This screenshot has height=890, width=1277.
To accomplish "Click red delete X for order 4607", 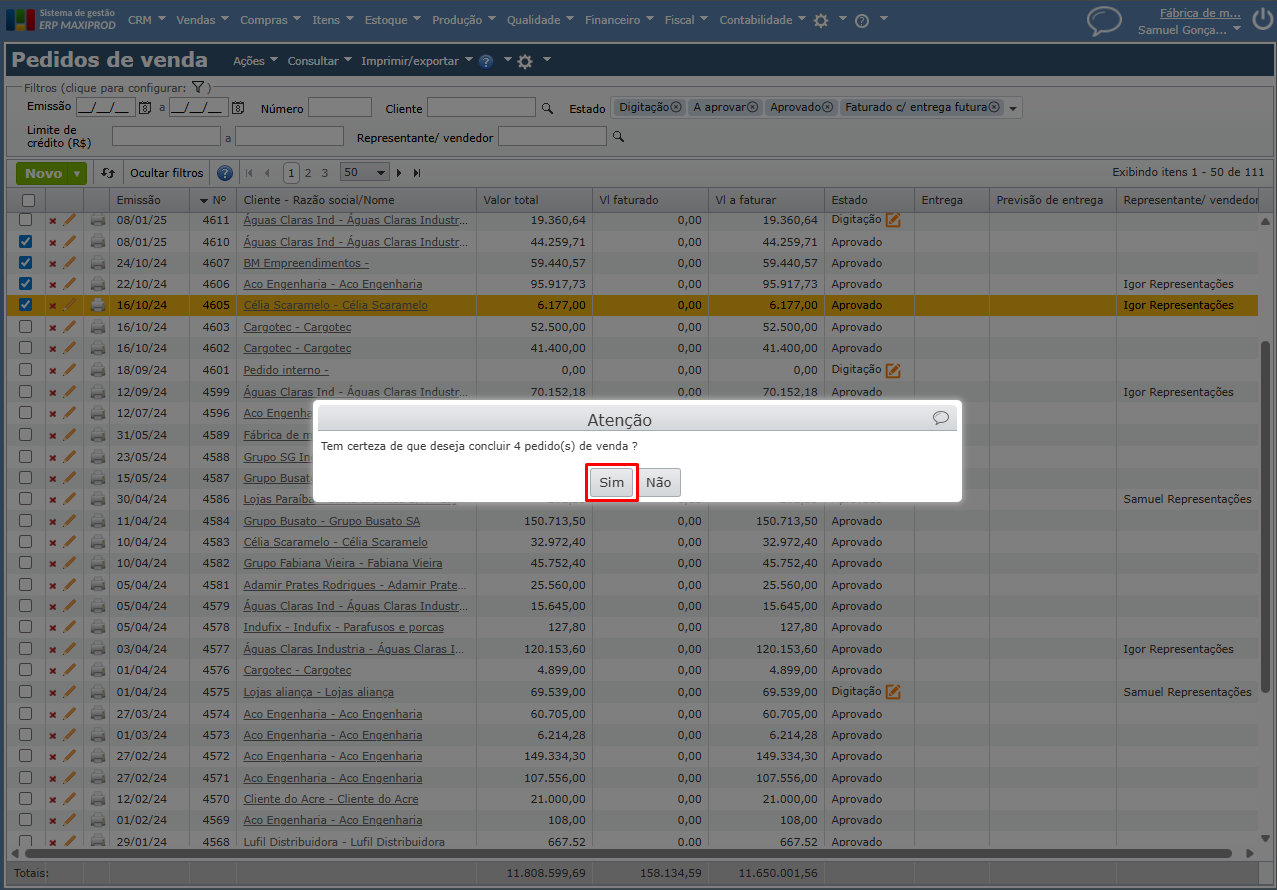I will pyautogui.click(x=53, y=264).
